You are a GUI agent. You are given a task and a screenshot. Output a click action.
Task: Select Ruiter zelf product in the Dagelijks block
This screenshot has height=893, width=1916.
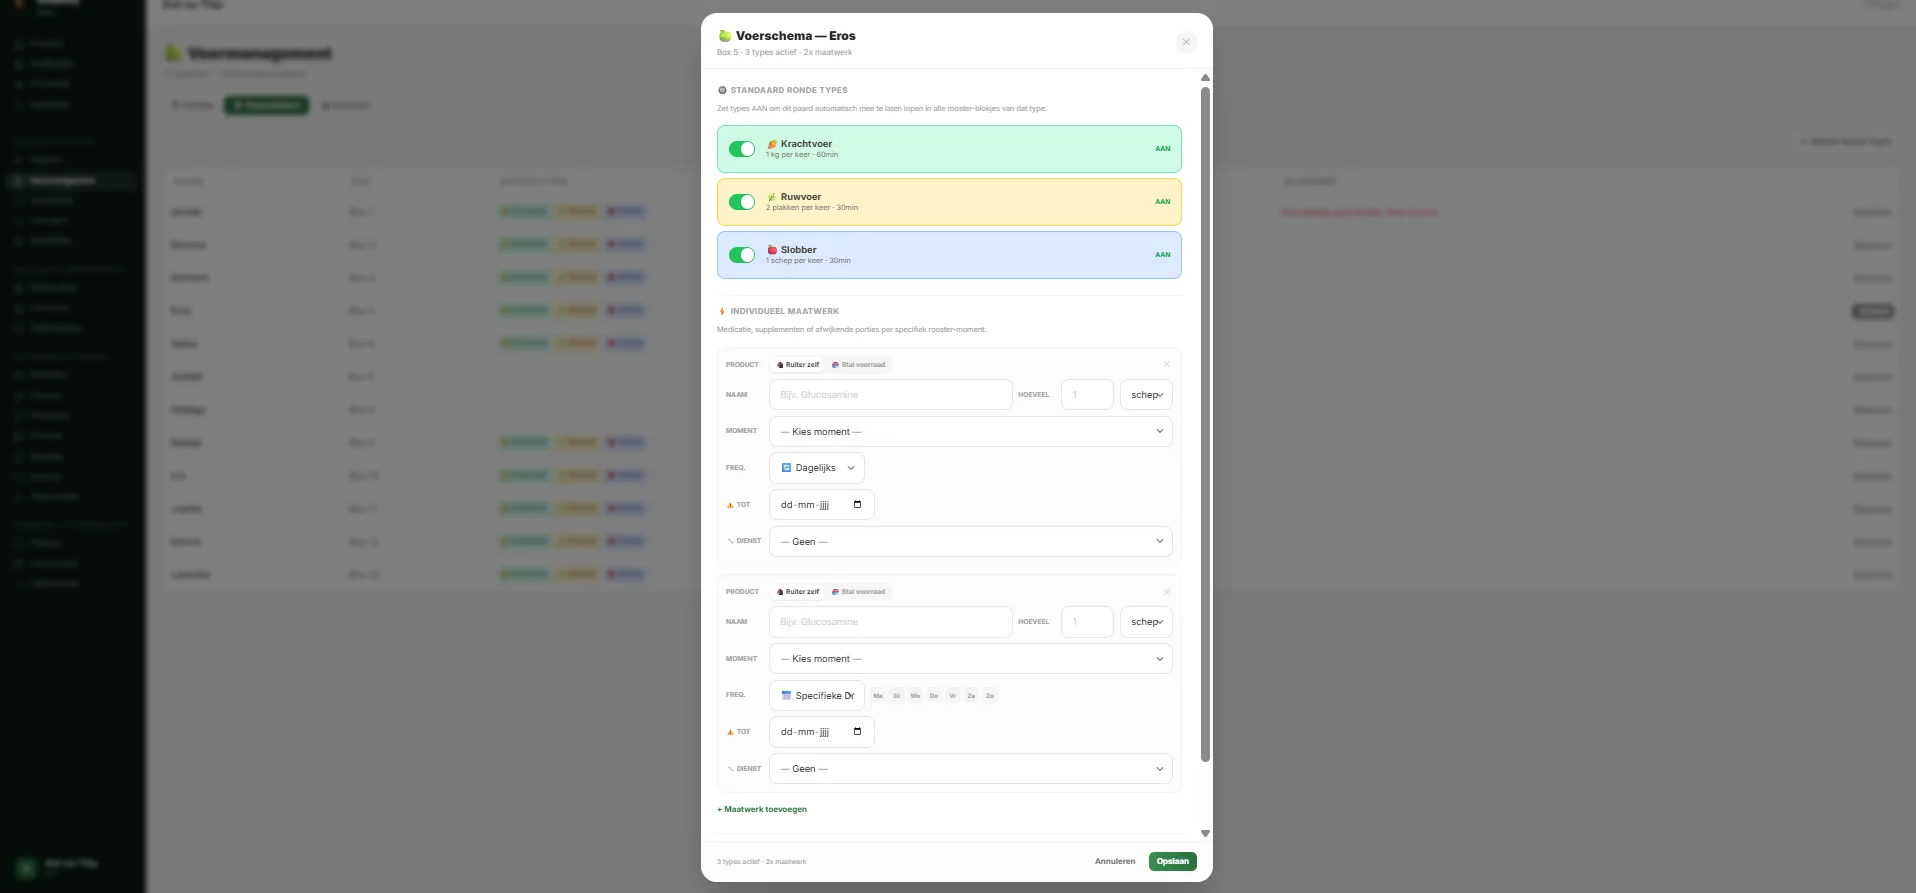[798, 365]
